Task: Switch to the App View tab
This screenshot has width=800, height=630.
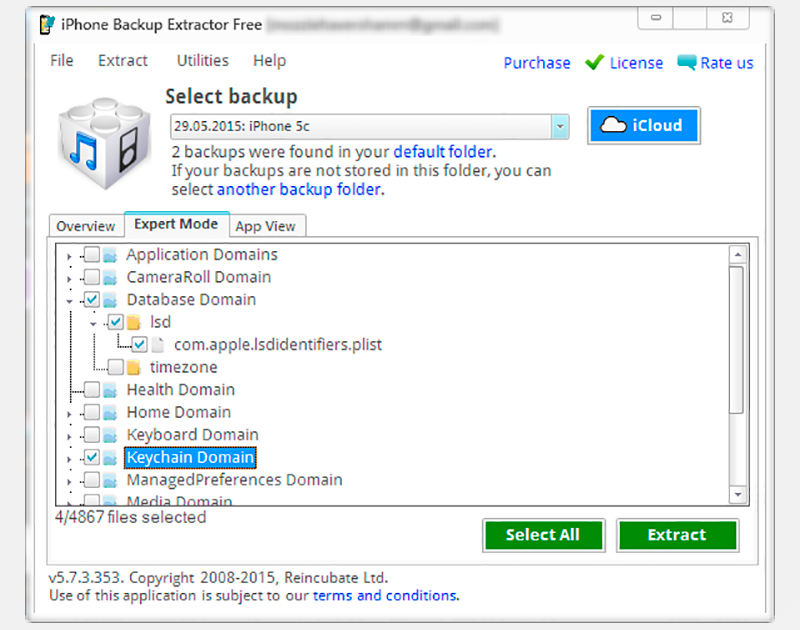Action: point(266,226)
